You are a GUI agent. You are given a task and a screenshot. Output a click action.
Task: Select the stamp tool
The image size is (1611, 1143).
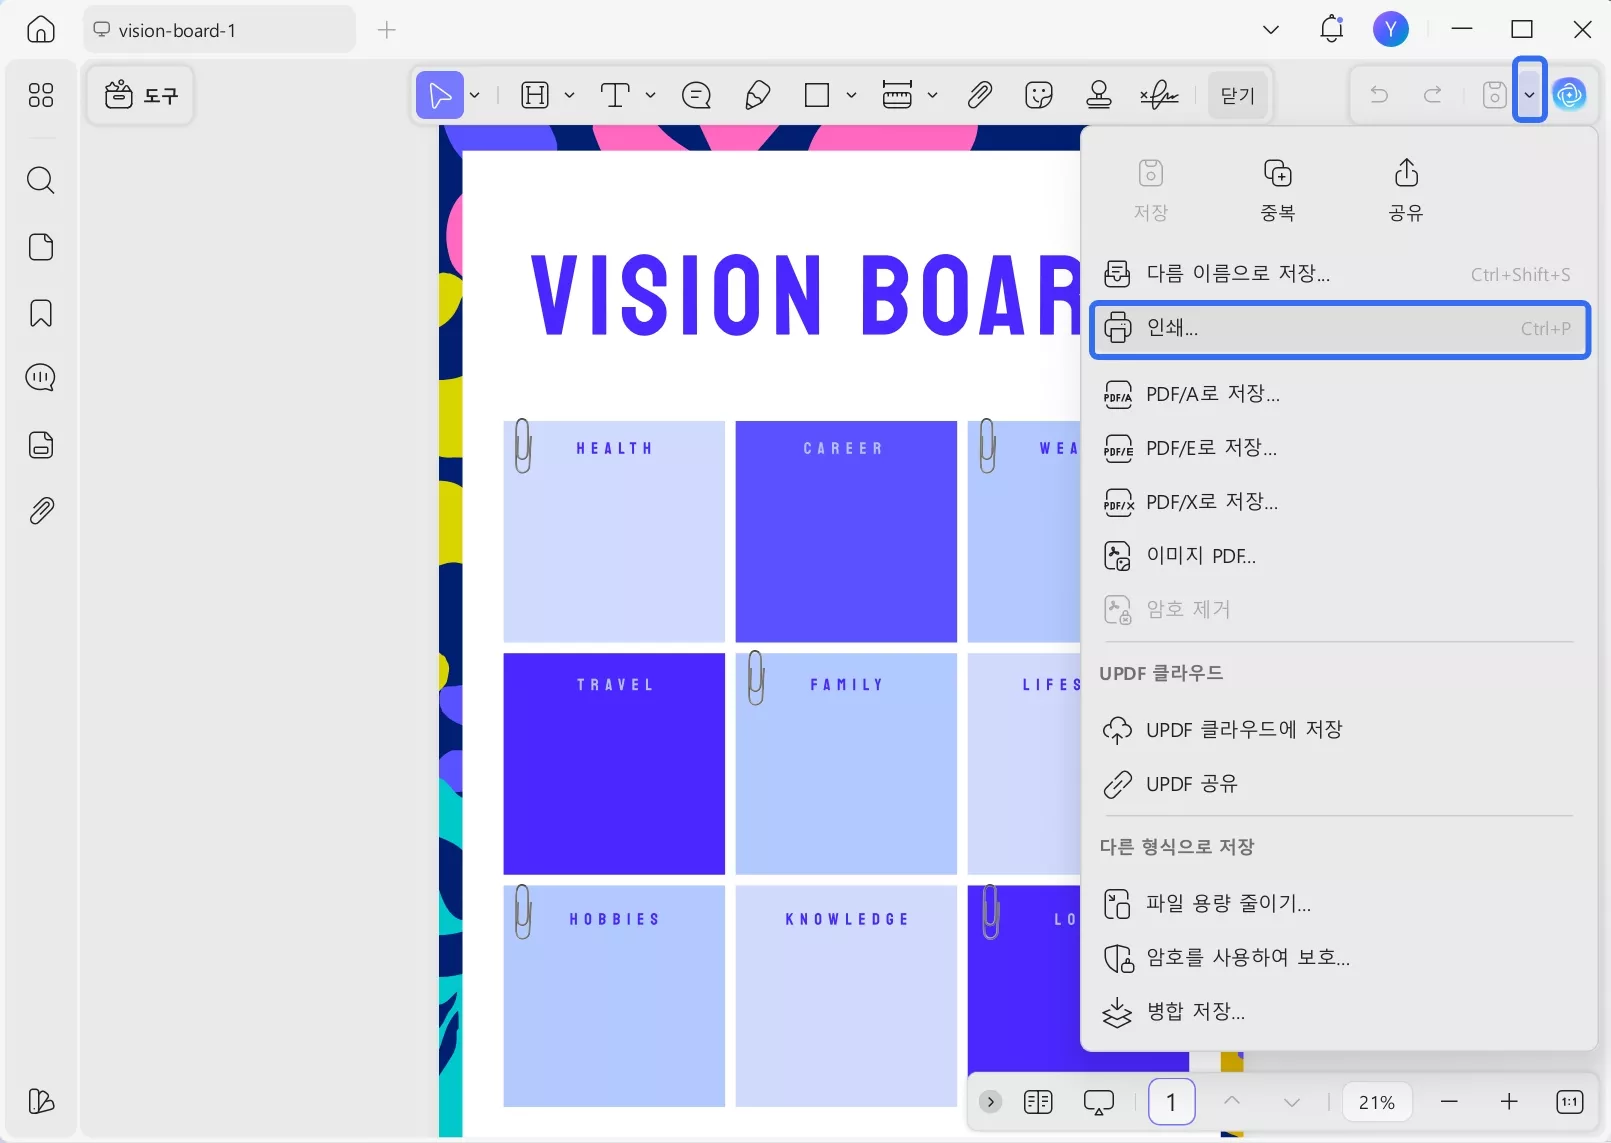pyautogui.click(x=1099, y=95)
